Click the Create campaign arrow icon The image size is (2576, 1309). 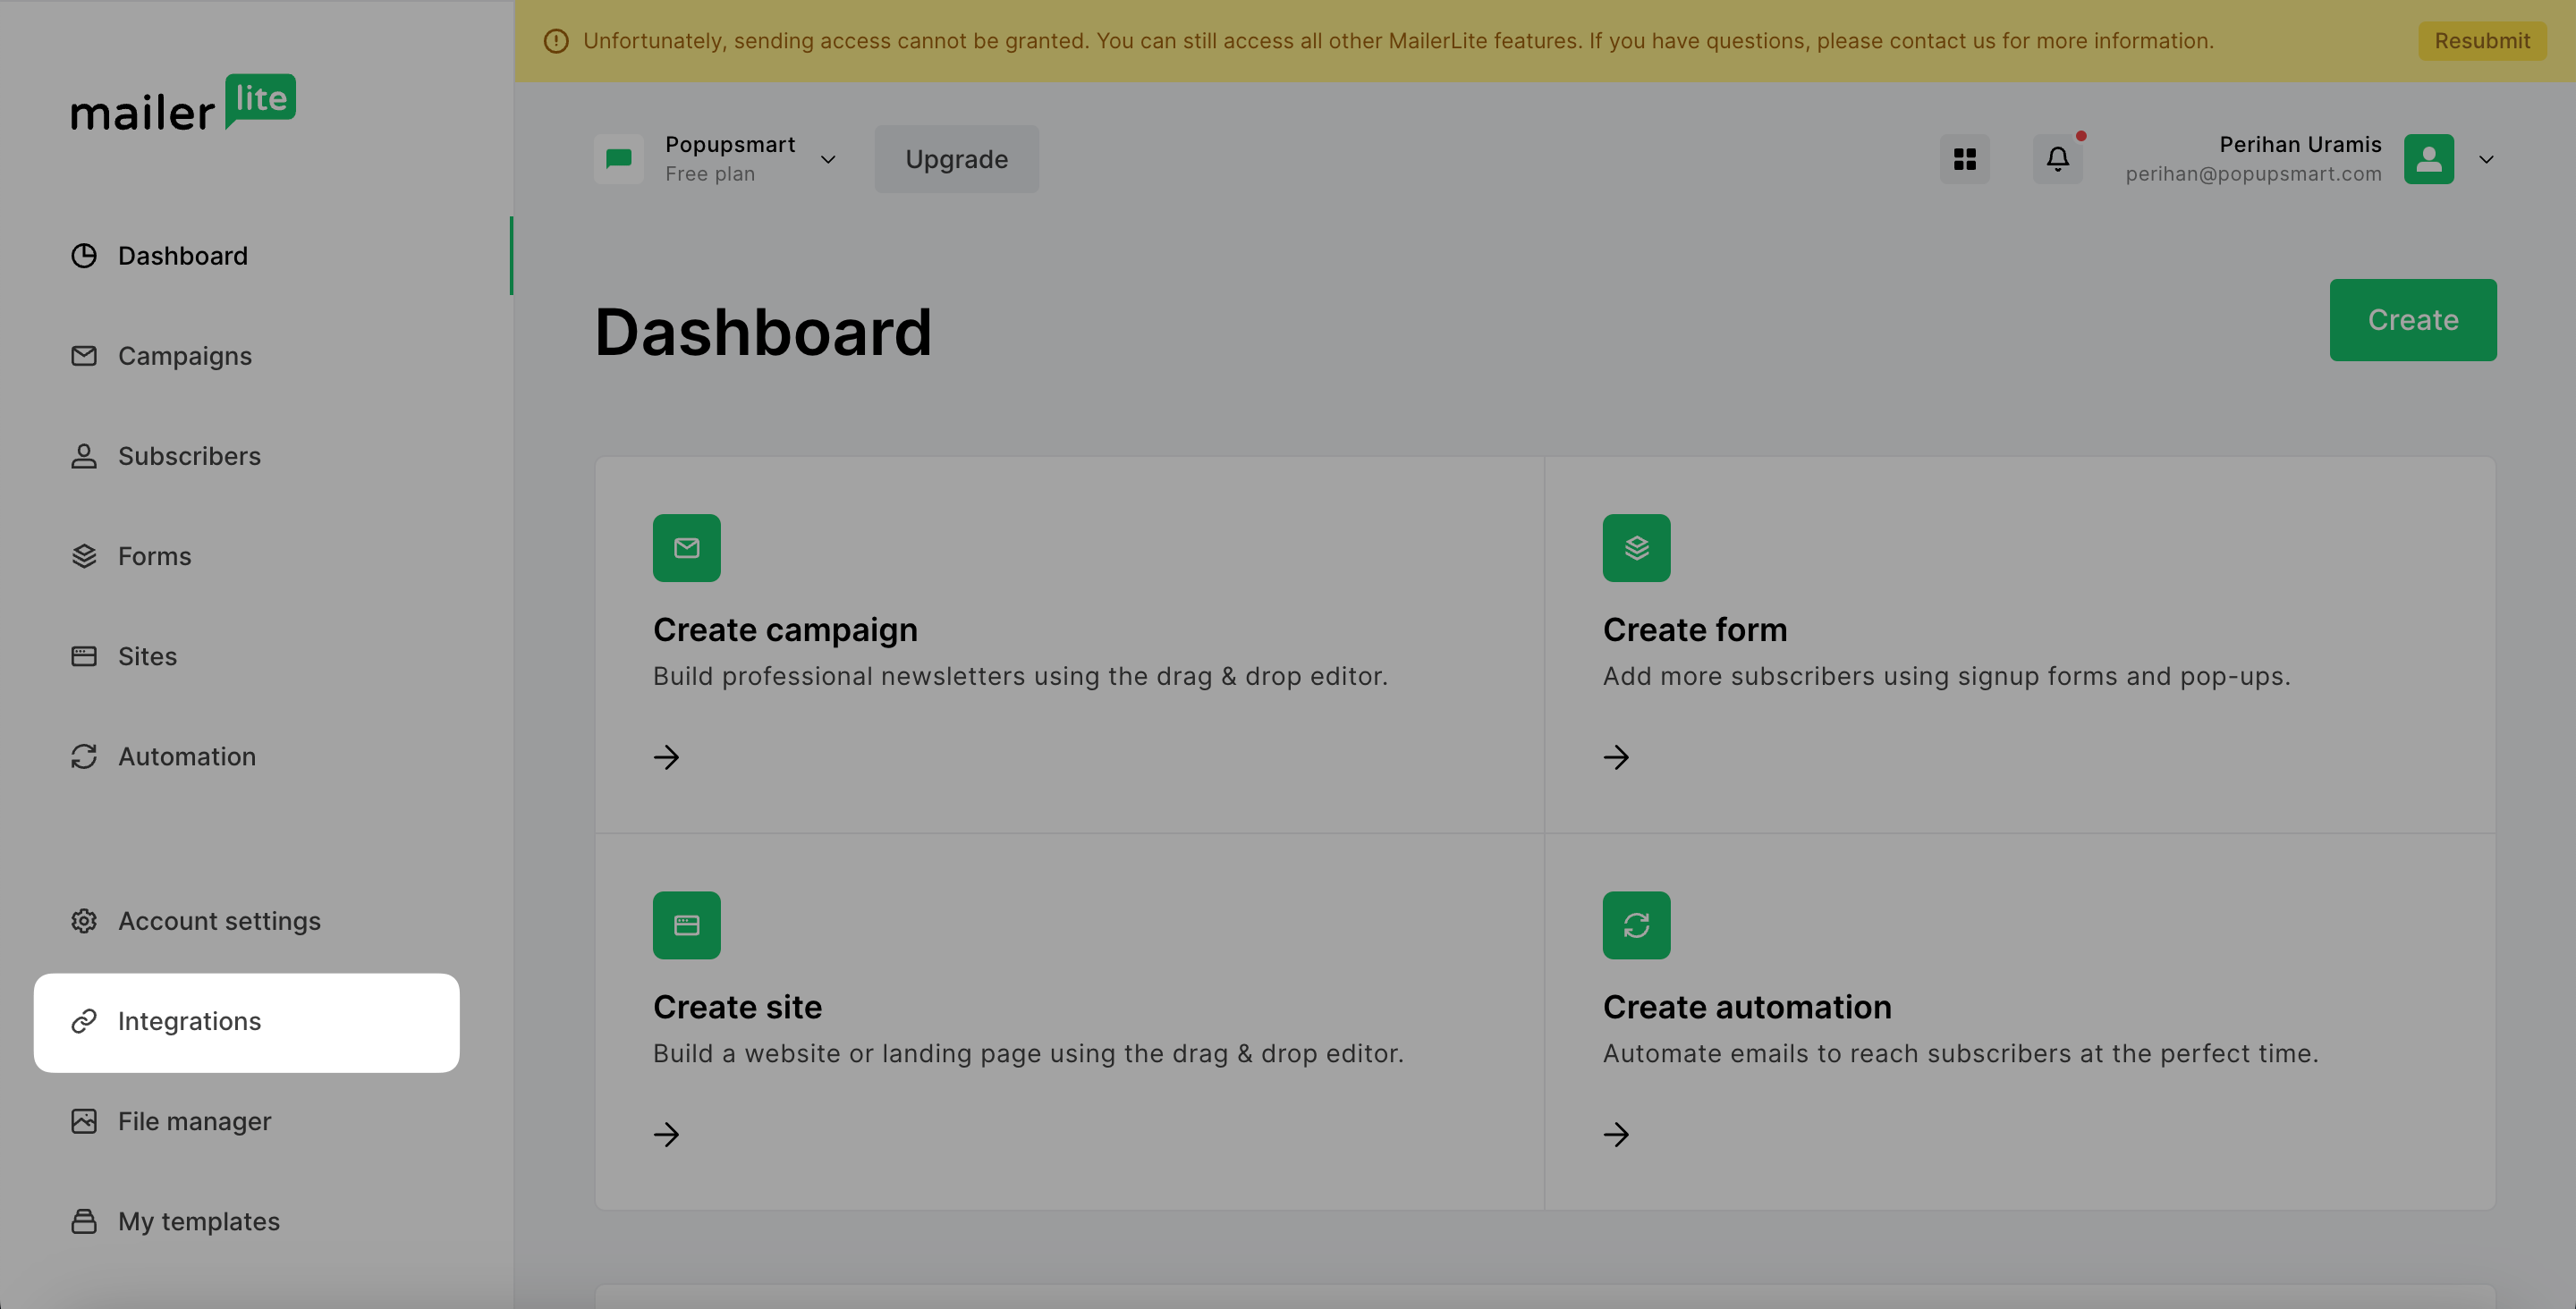click(666, 758)
